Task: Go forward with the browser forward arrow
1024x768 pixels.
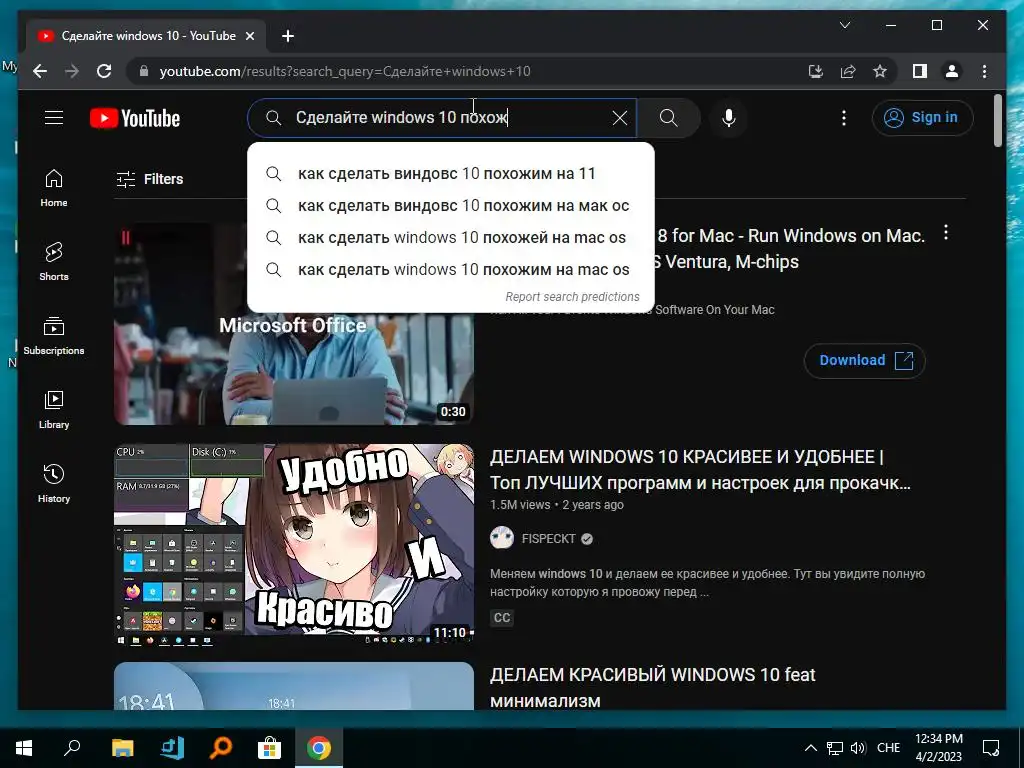Action: 72,71
